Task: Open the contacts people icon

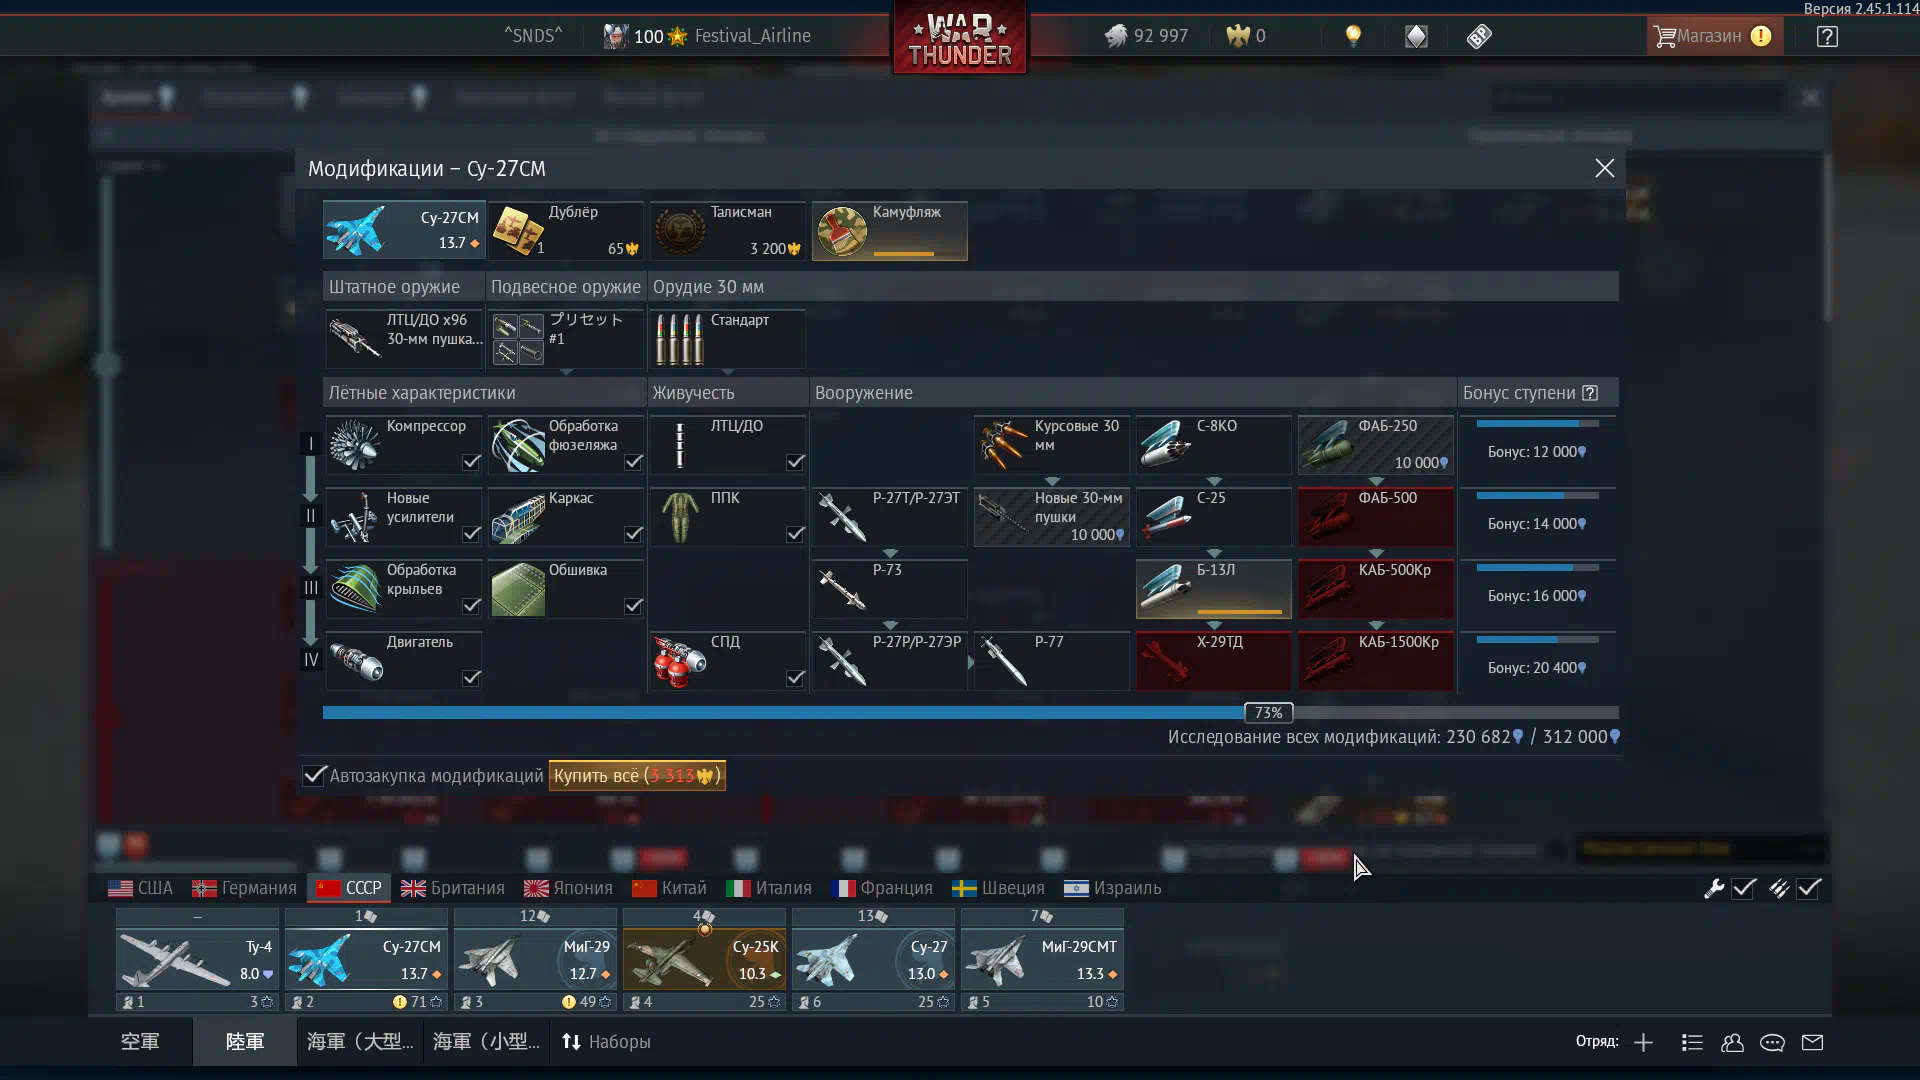Action: click(x=1732, y=1042)
